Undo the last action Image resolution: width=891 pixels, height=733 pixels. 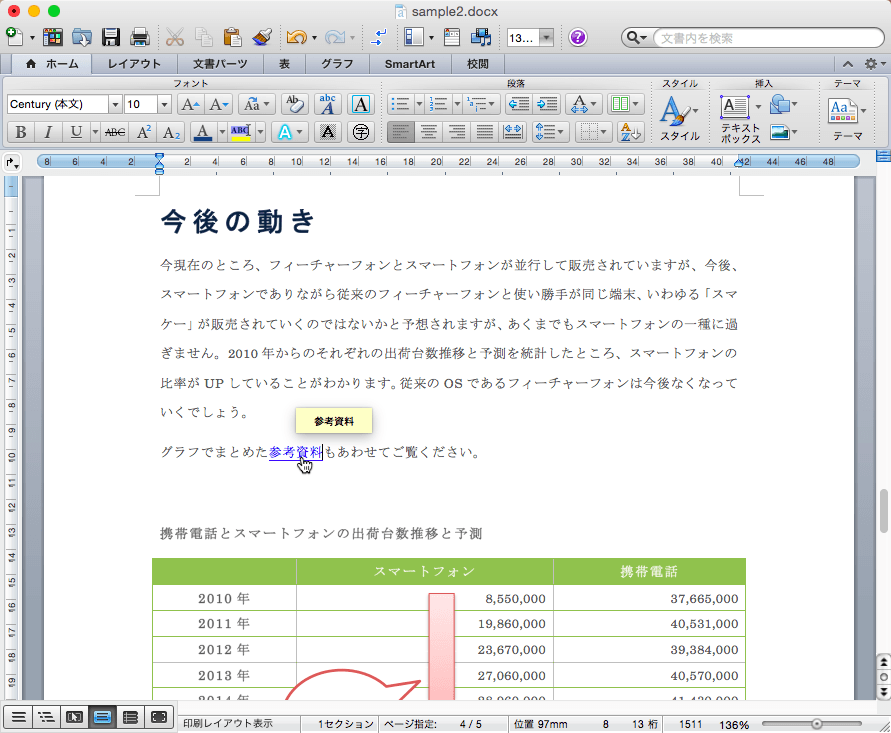click(x=296, y=38)
